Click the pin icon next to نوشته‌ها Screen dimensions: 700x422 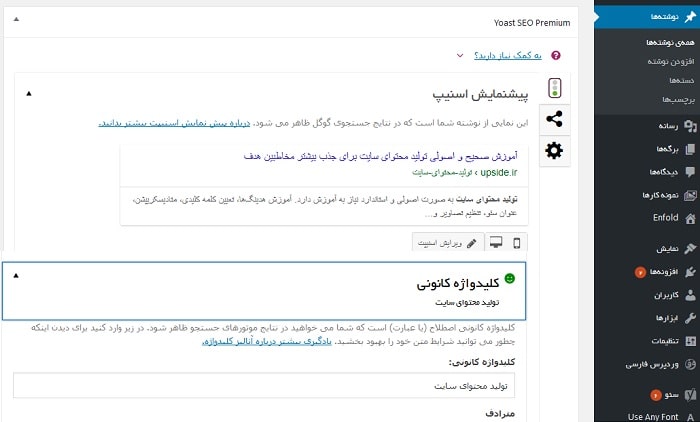(690, 17)
